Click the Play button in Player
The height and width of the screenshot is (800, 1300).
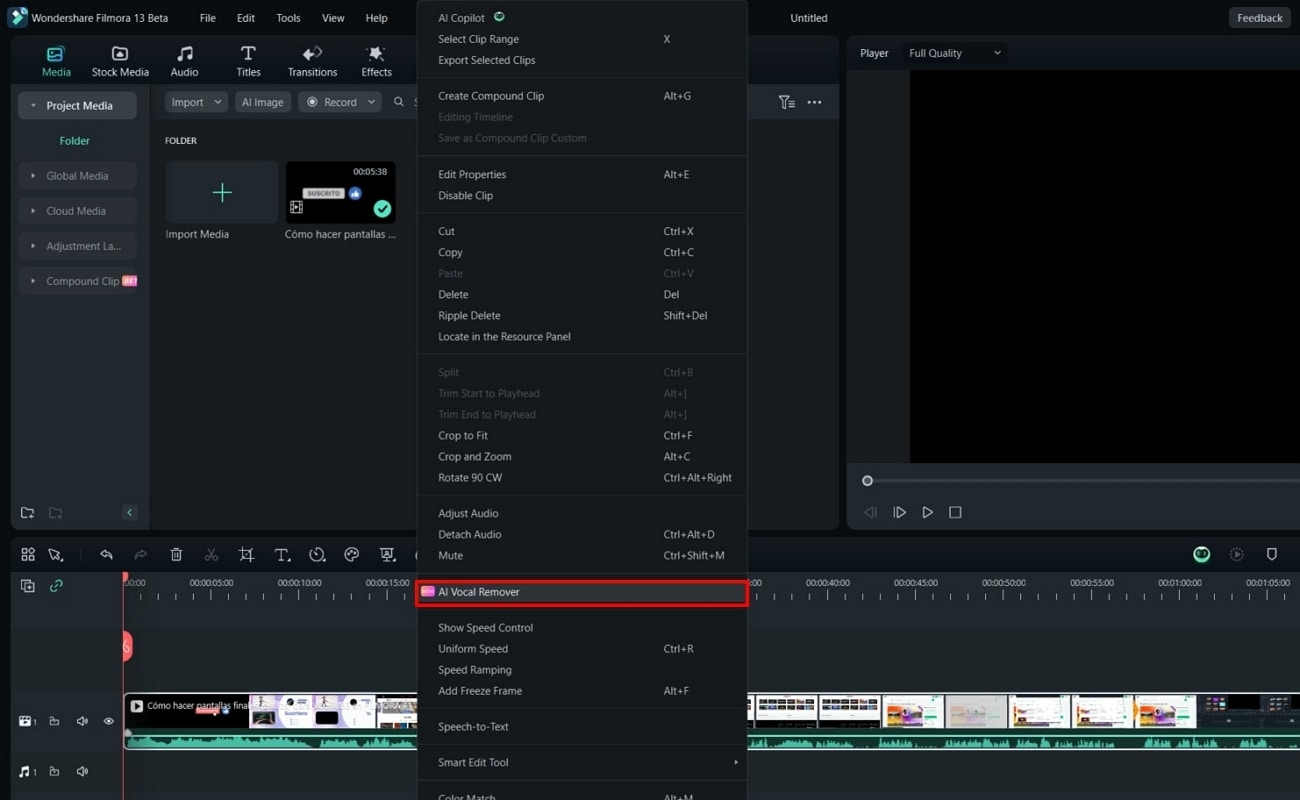(927, 512)
